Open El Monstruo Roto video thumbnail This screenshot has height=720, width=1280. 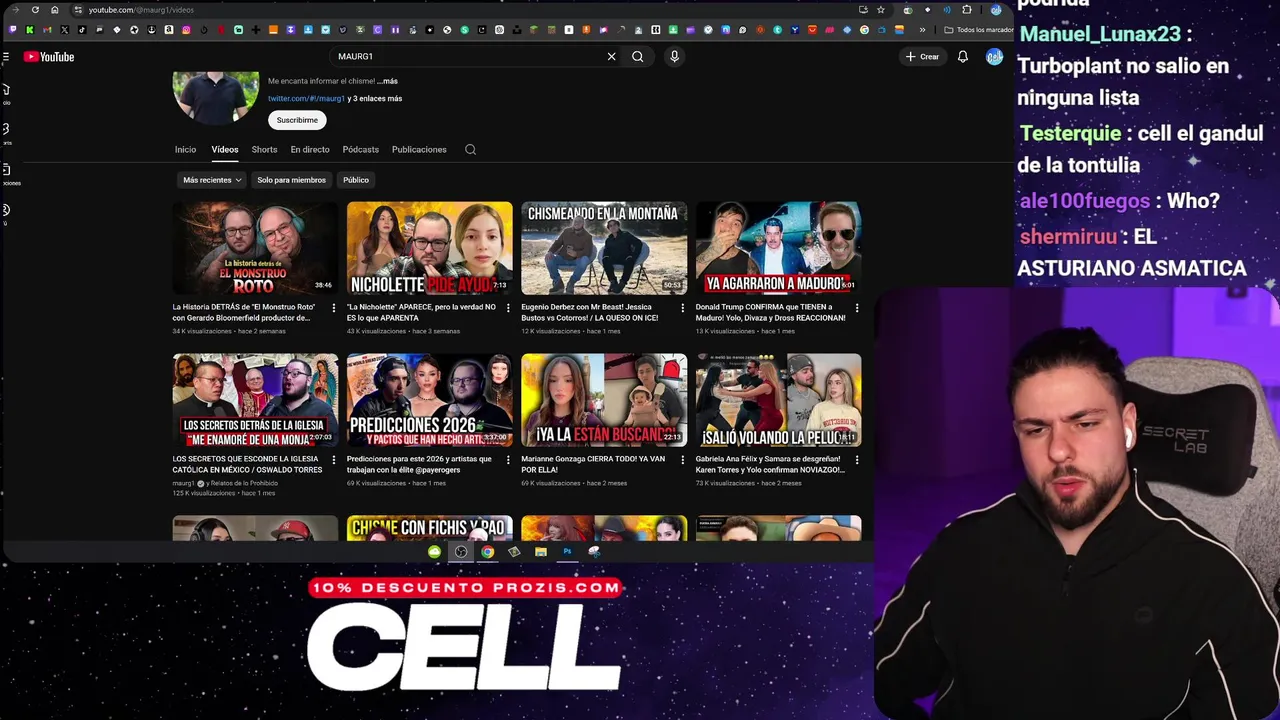pyautogui.click(x=255, y=248)
